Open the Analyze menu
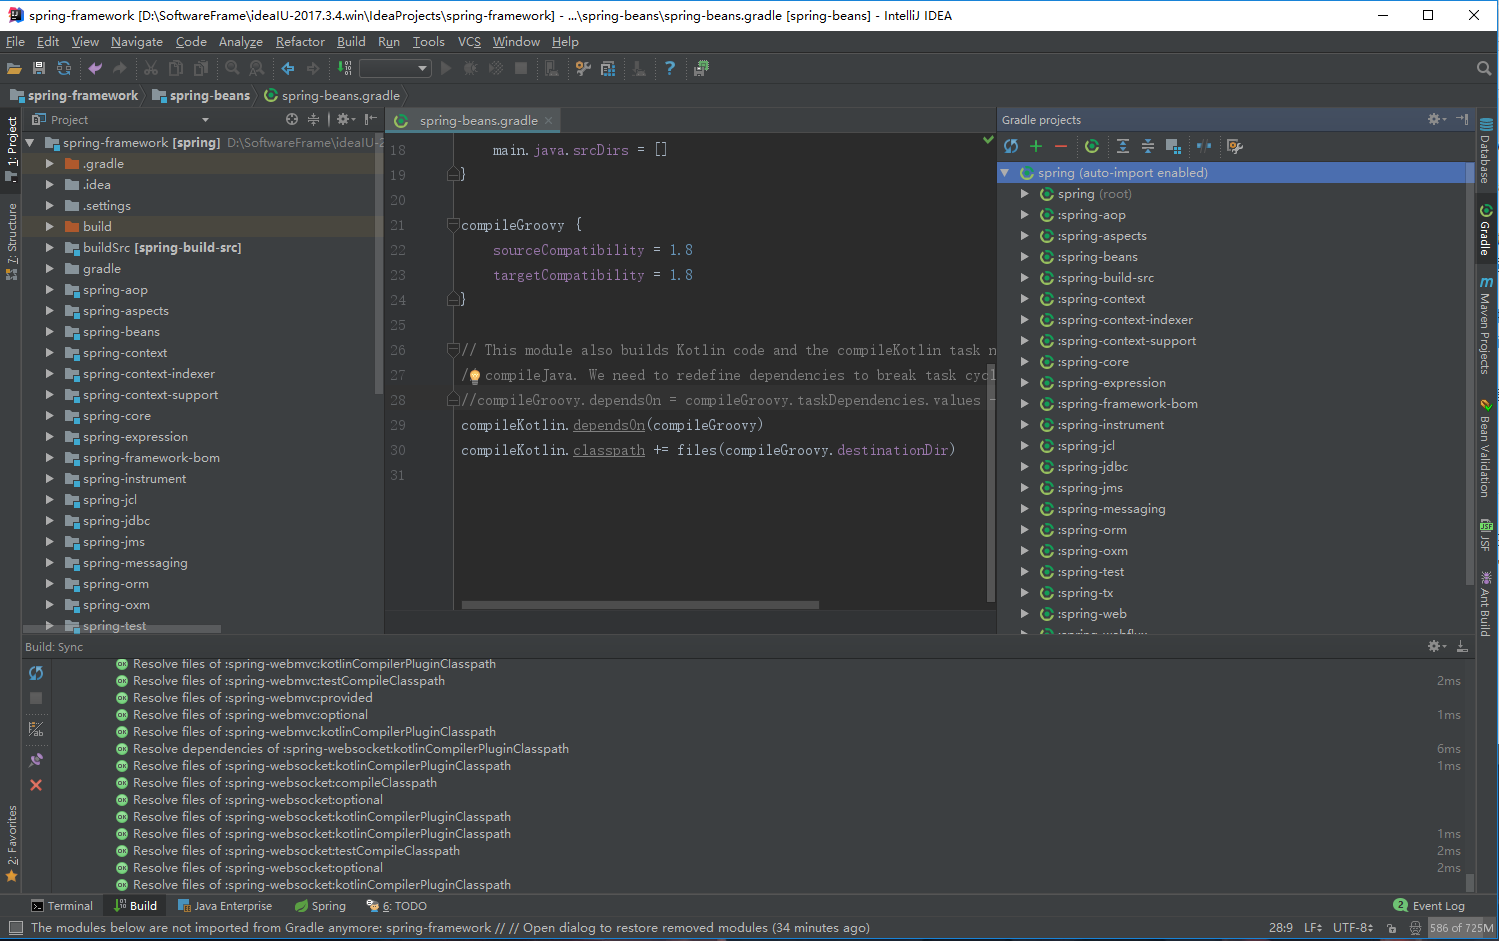This screenshot has height=941, width=1499. 241,42
